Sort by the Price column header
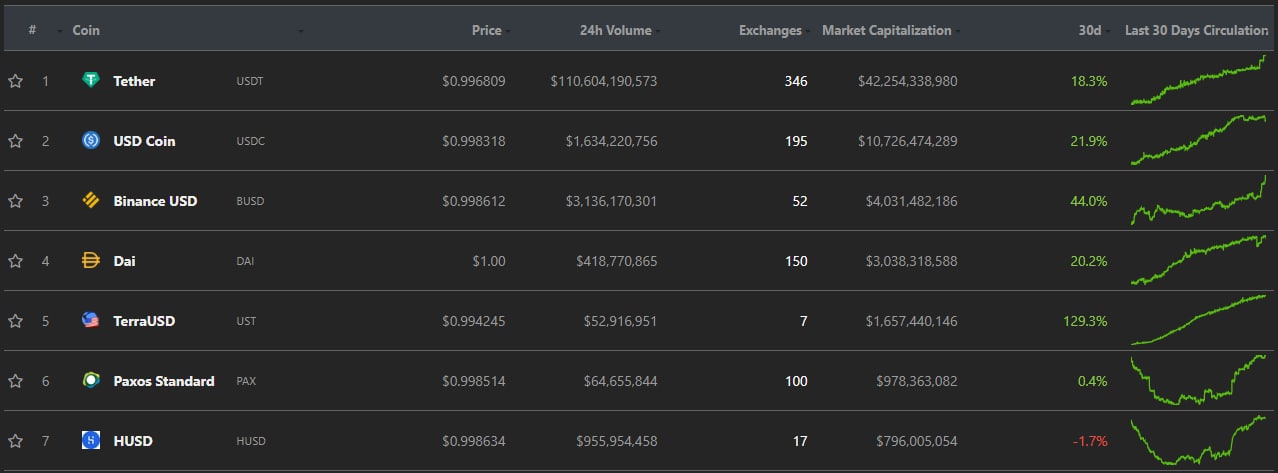Viewport: 1278px width, 473px height. (x=486, y=30)
